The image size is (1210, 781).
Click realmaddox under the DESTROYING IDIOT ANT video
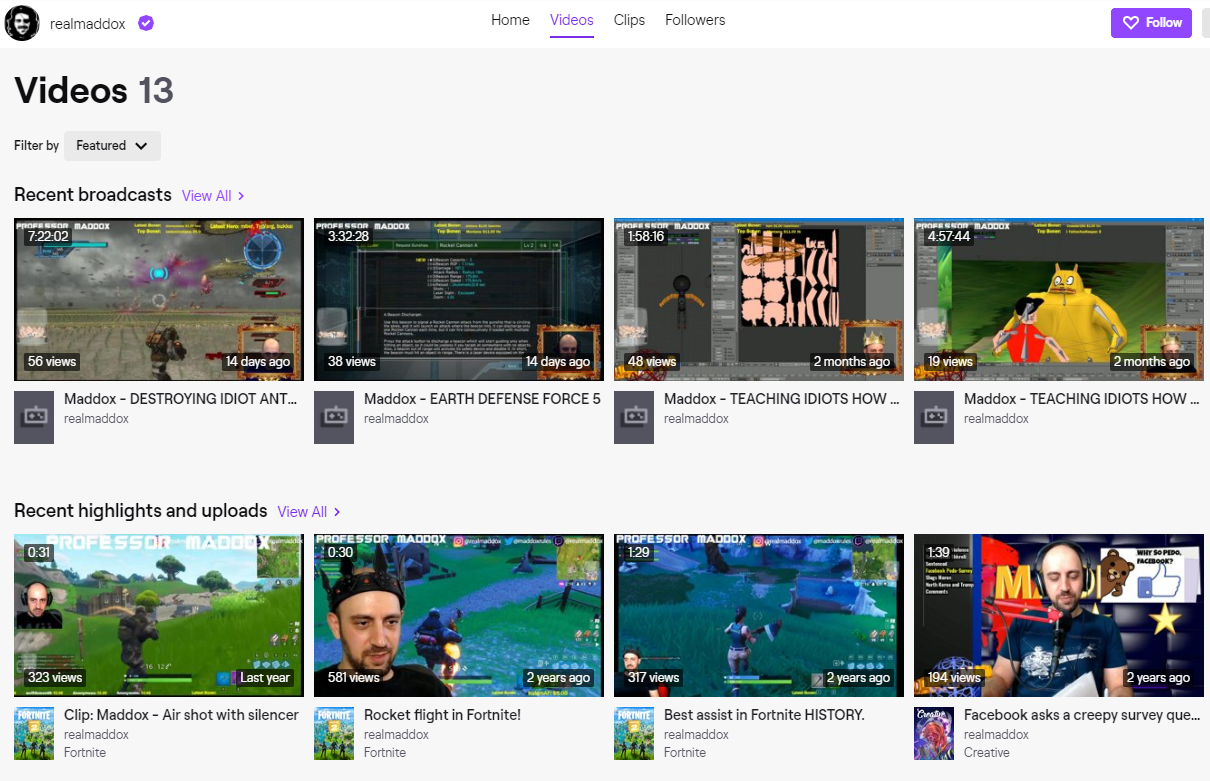[96, 419]
